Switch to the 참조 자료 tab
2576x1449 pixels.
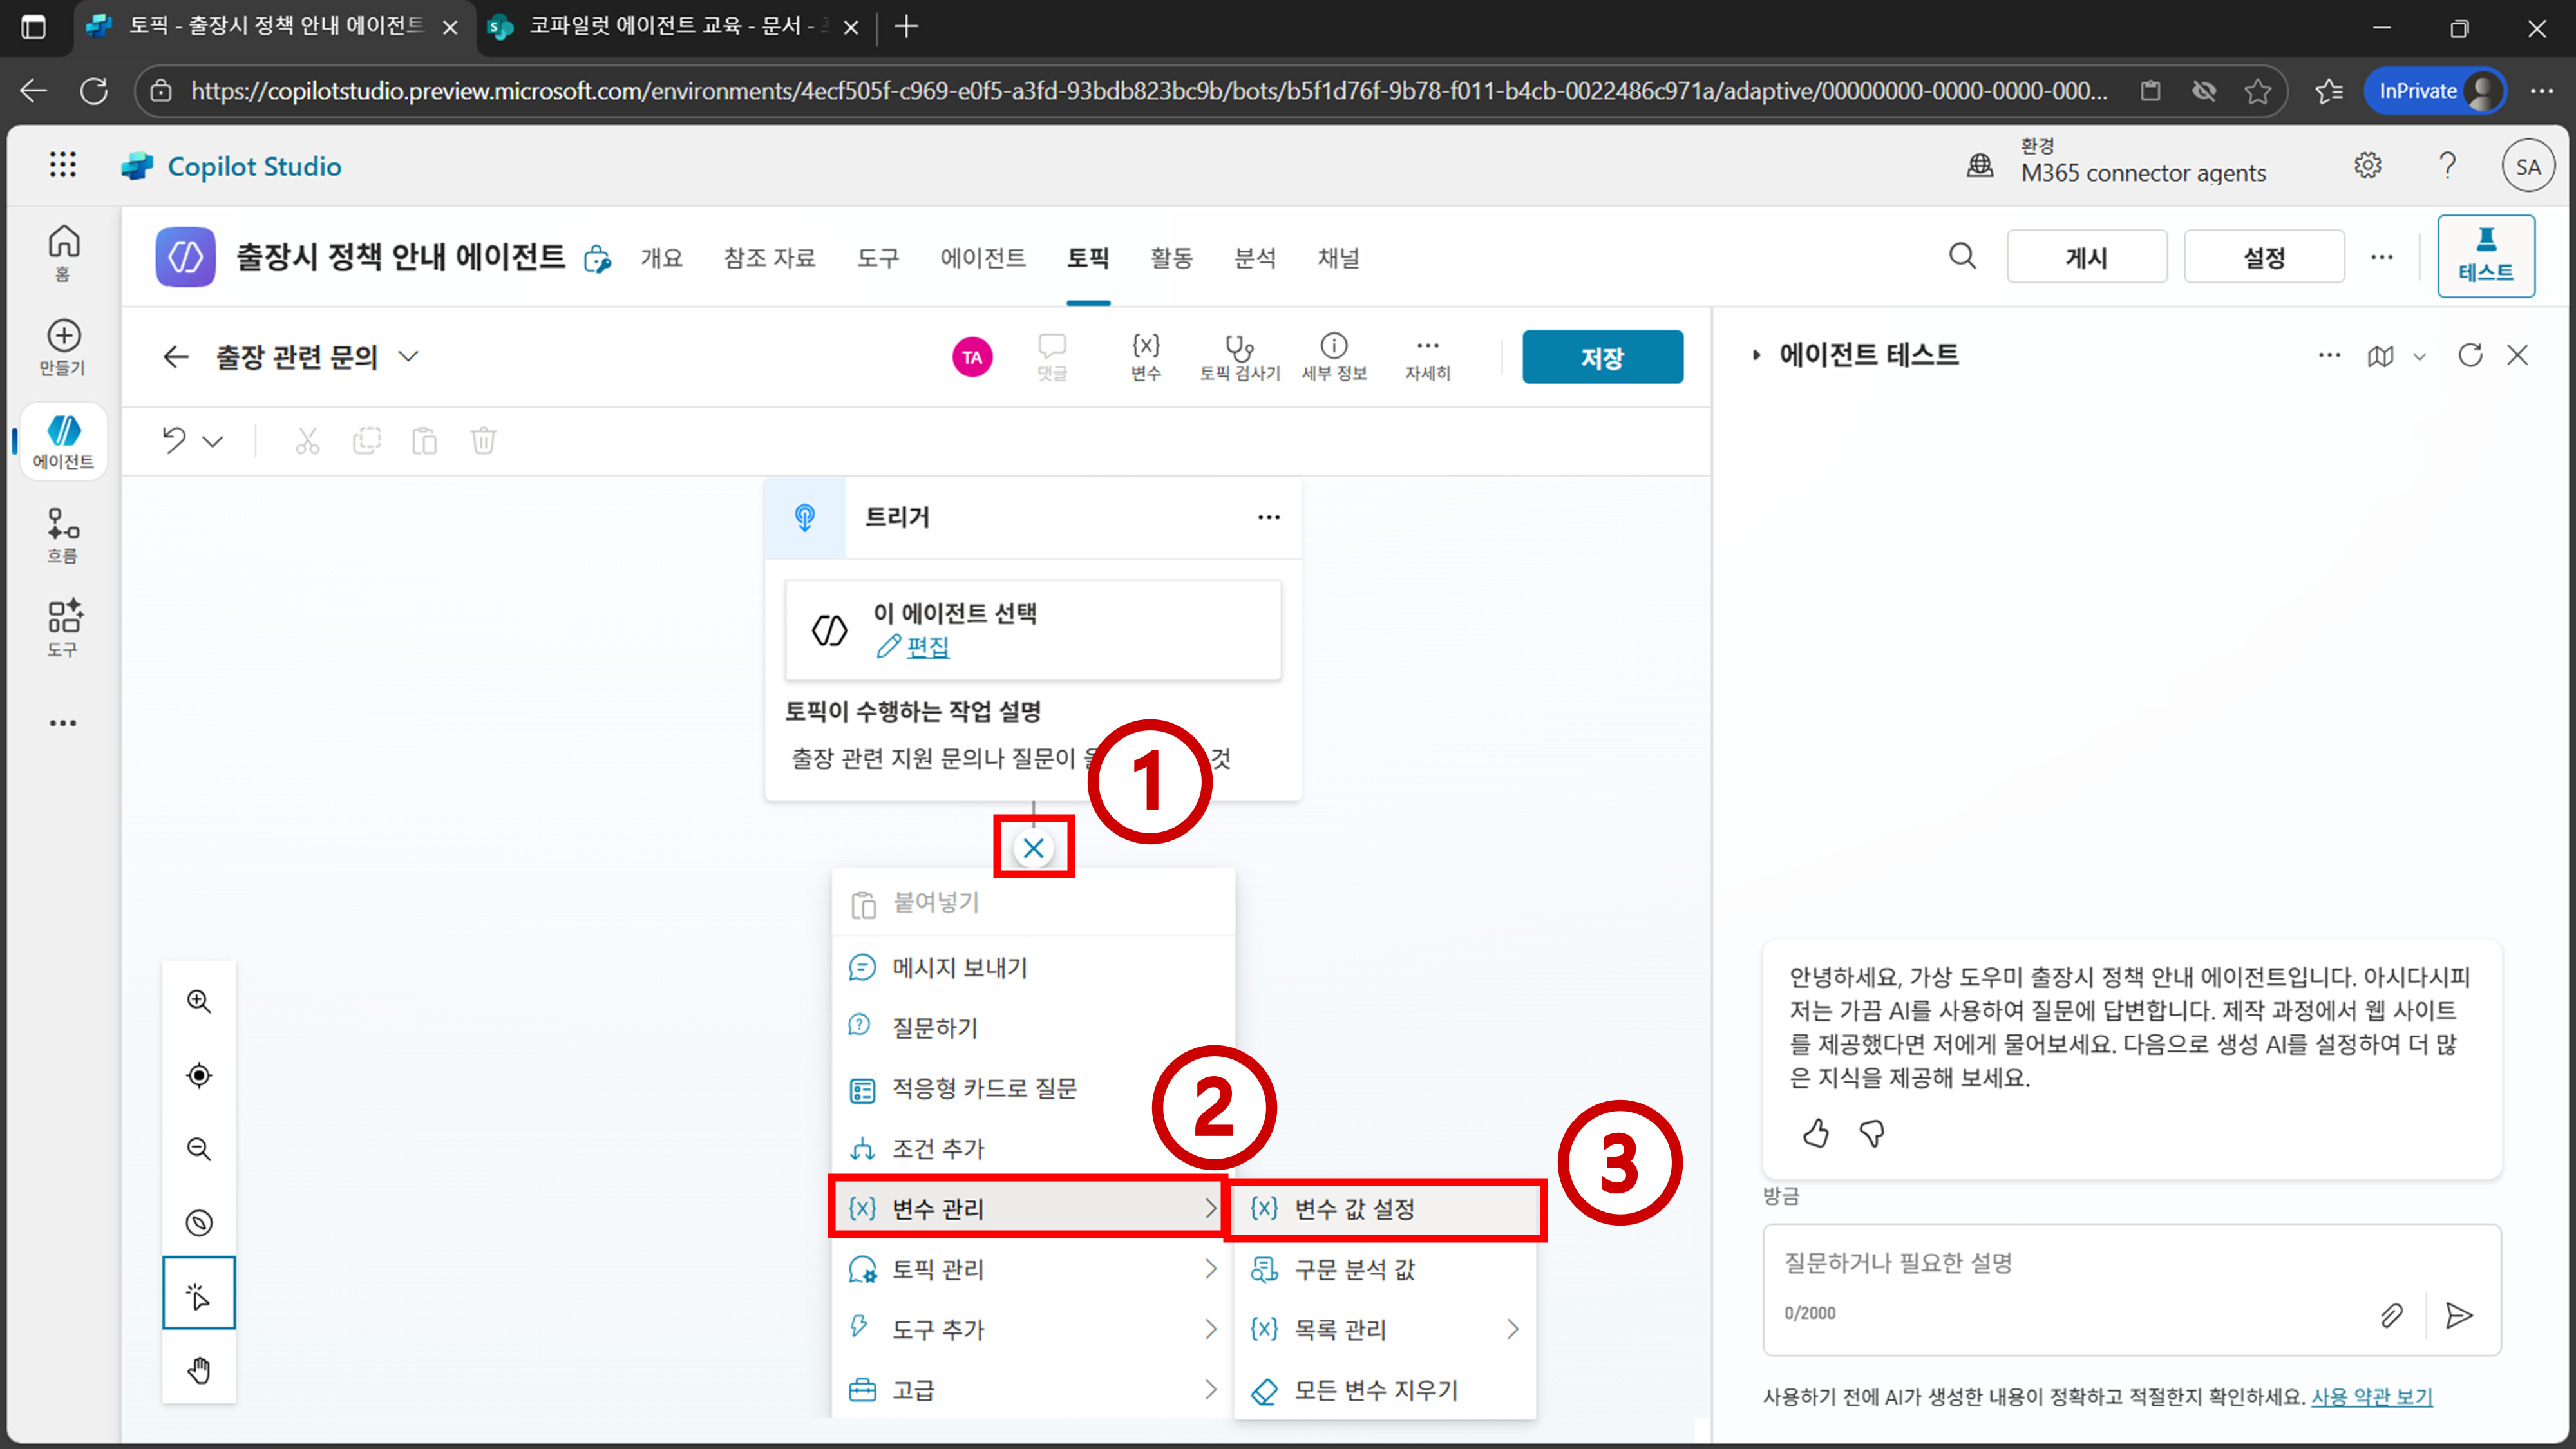coord(769,258)
